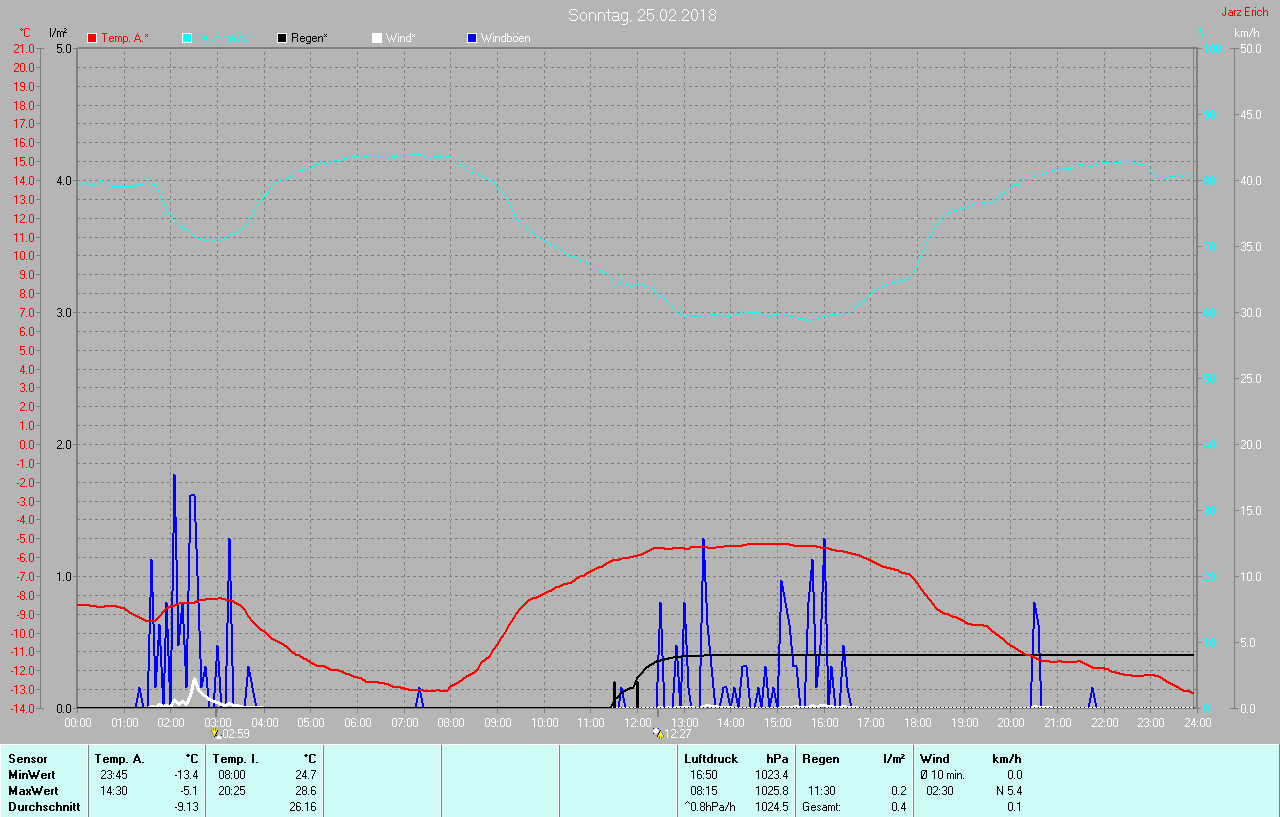This screenshot has width=1280, height=817.
Task: Click the blue Windböen legend square
Action: (x=471, y=38)
